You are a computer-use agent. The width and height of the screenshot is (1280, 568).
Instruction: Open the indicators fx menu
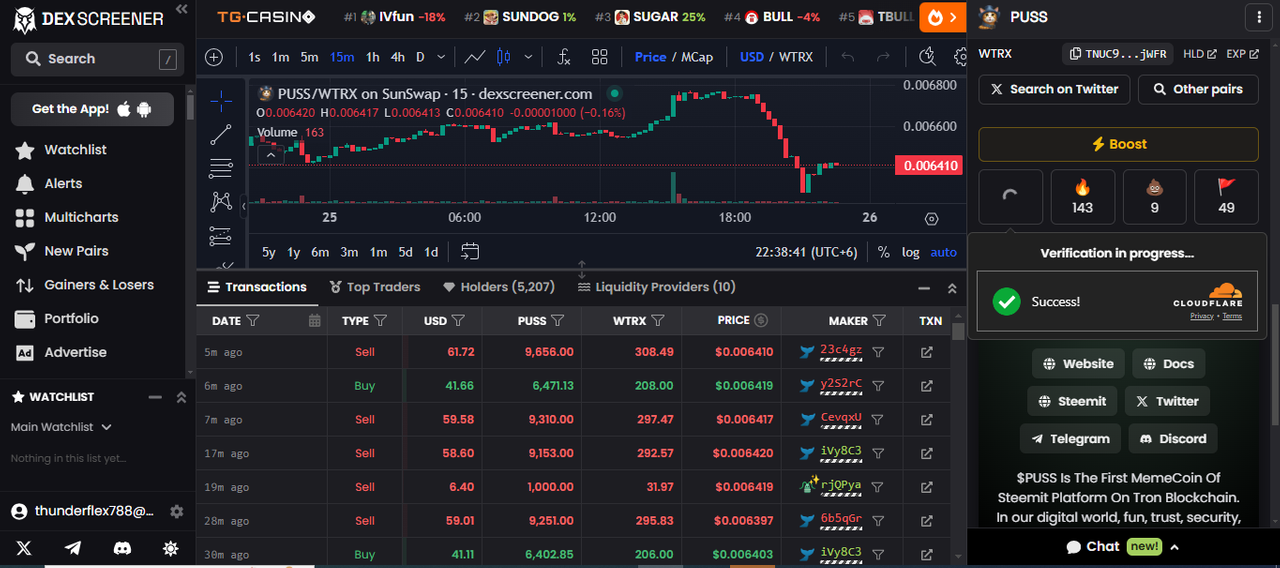point(564,57)
